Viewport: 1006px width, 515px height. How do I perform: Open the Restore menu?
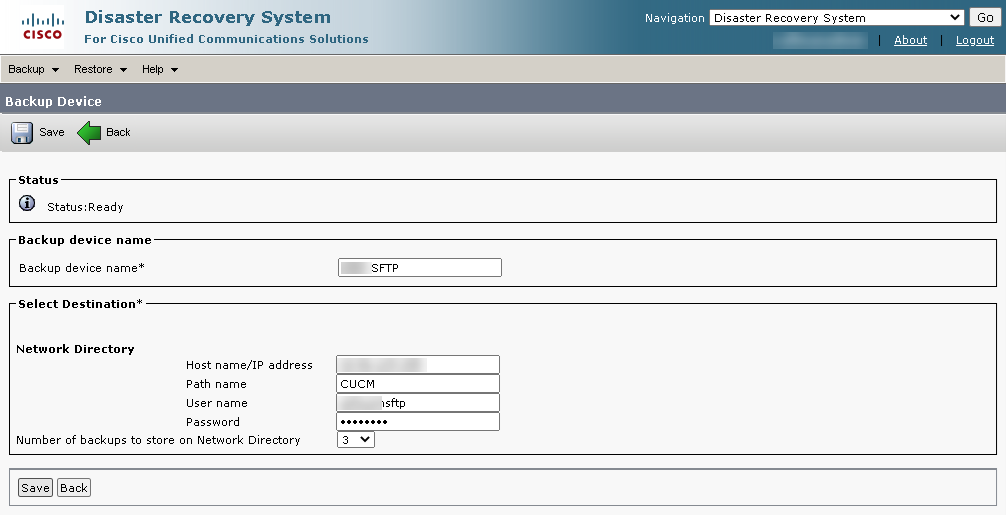point(100,69)
